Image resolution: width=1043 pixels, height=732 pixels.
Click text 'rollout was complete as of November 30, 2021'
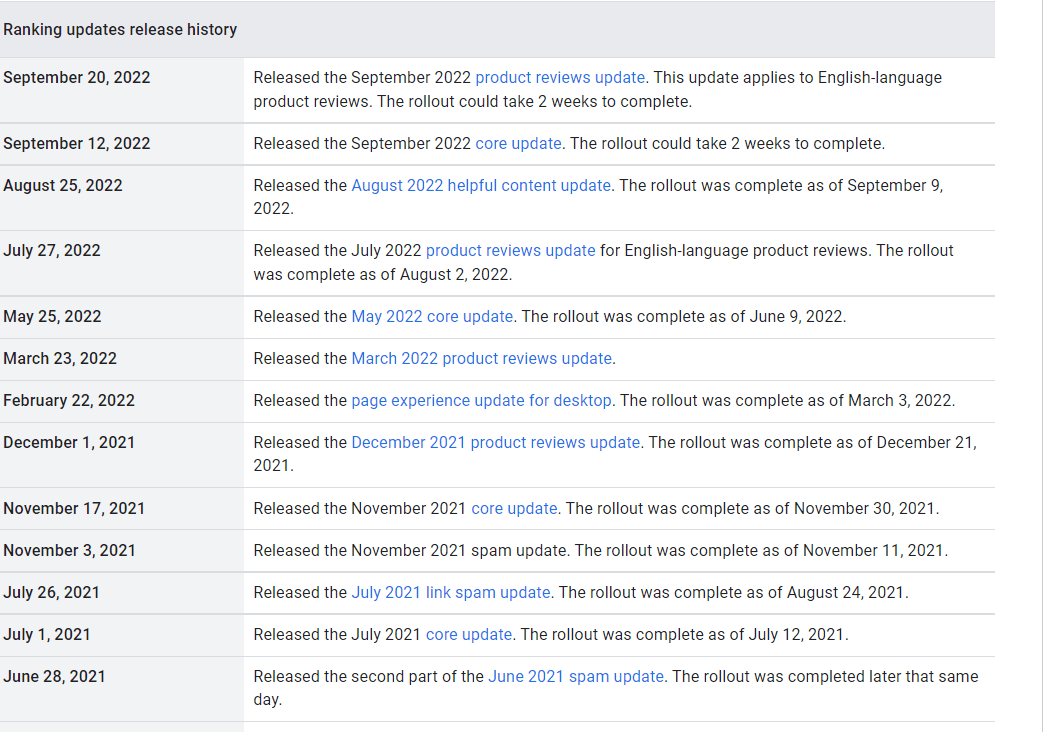click(765, 509)
